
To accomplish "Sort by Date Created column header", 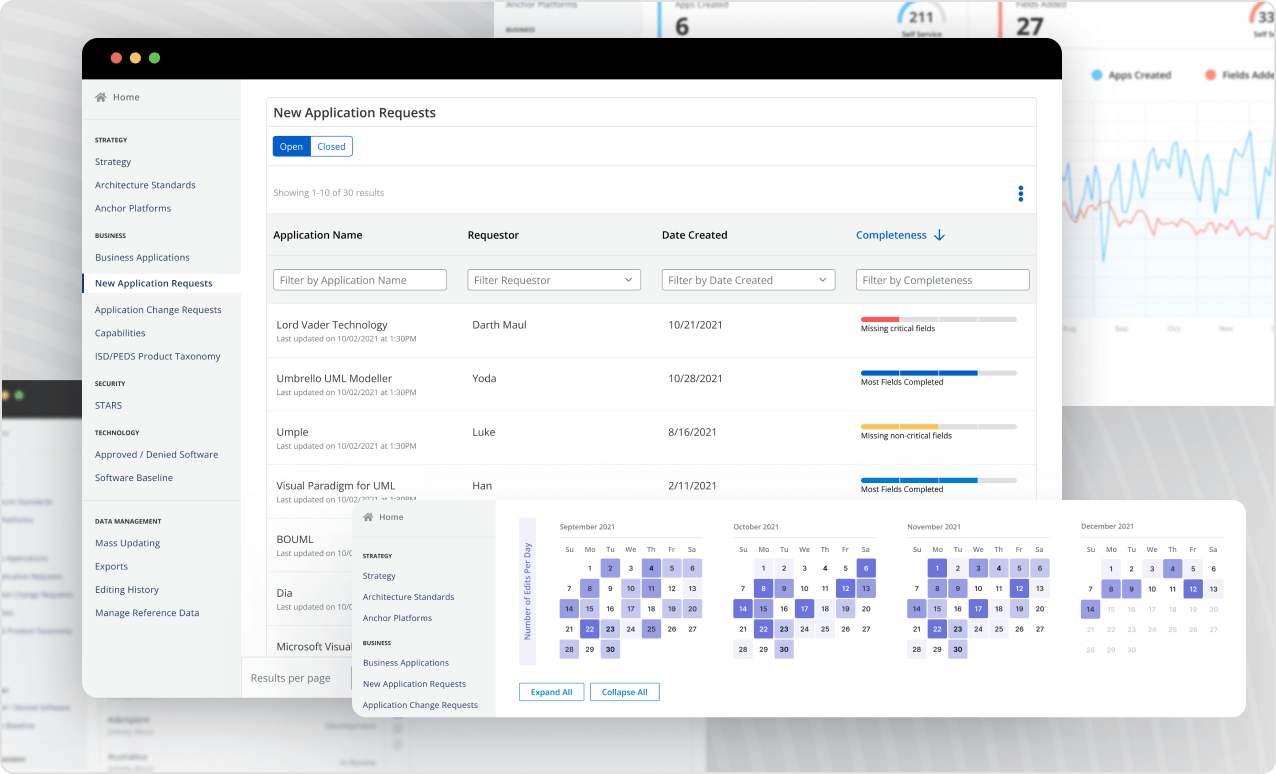I will point(694,235).
